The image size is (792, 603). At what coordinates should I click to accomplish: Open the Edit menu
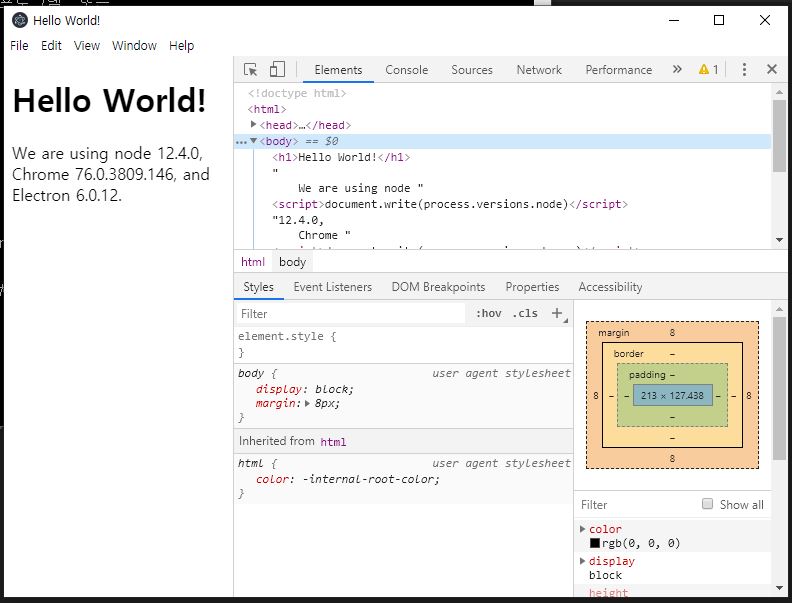point(51,45)
